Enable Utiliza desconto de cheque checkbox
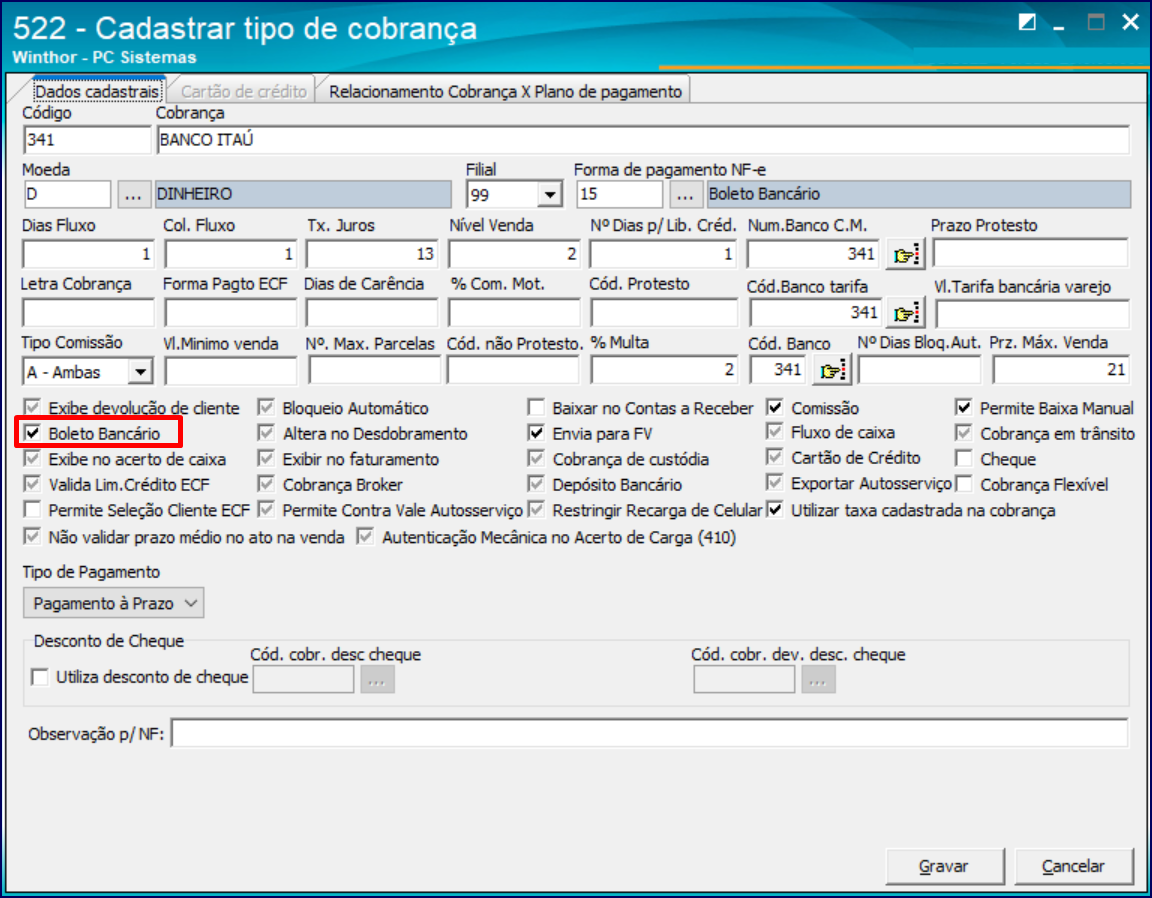 pyautogui.click(x=40, y=677)
